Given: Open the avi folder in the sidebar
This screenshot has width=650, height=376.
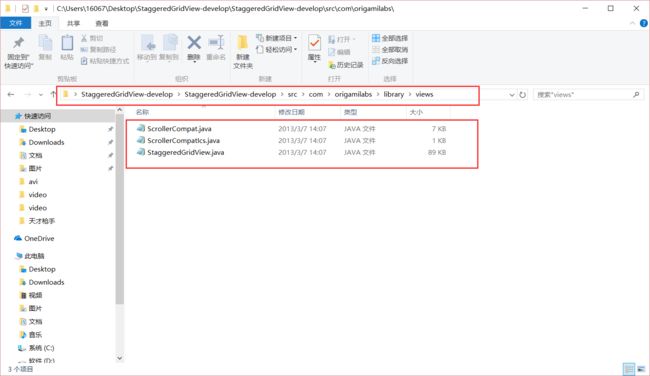Looking at the screenshot, I should point(33,182).
